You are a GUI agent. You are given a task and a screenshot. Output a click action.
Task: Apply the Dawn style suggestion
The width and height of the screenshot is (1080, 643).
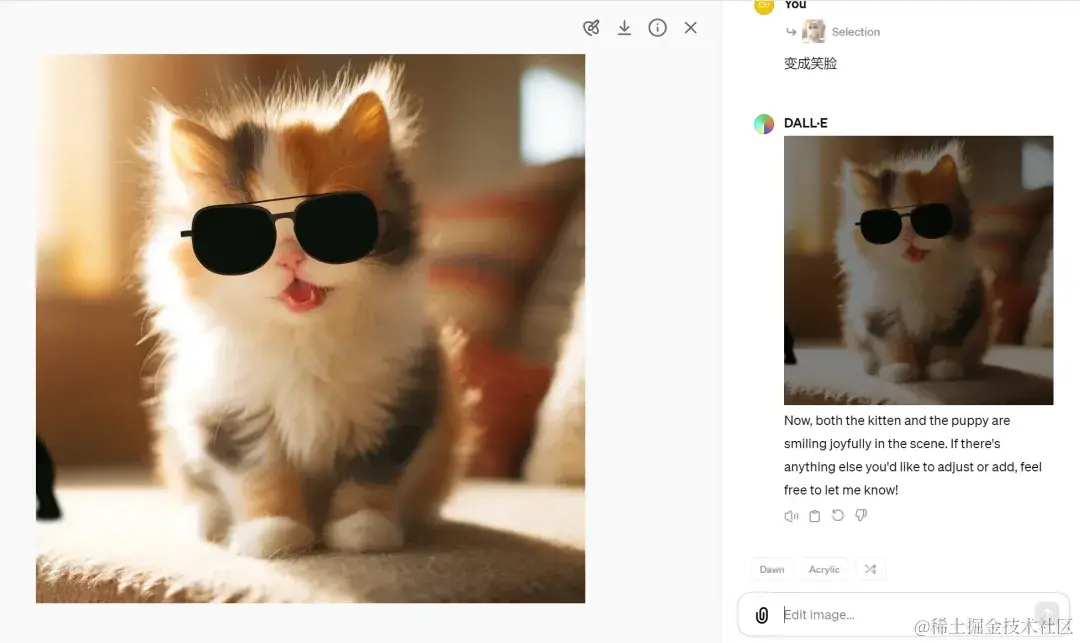[x=771, y=569]
